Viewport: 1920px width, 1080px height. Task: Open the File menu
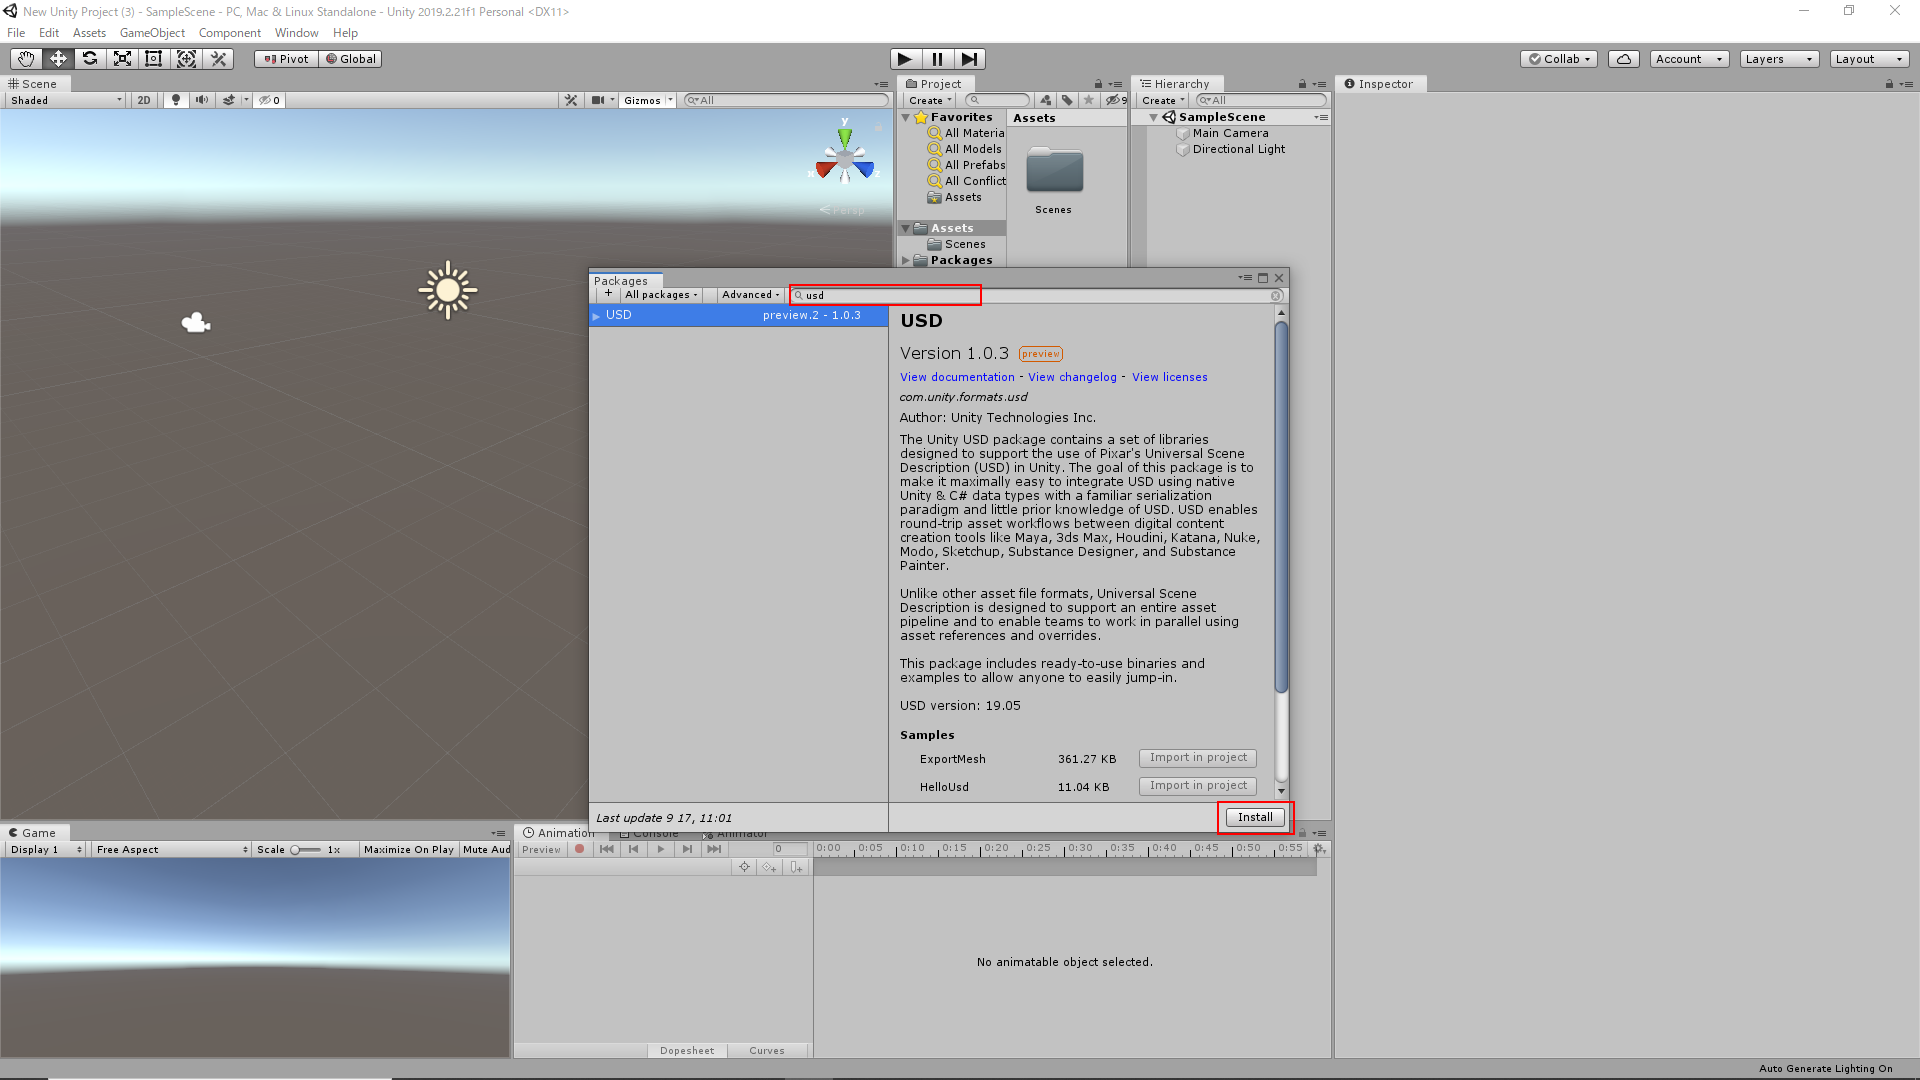(16, 33)
